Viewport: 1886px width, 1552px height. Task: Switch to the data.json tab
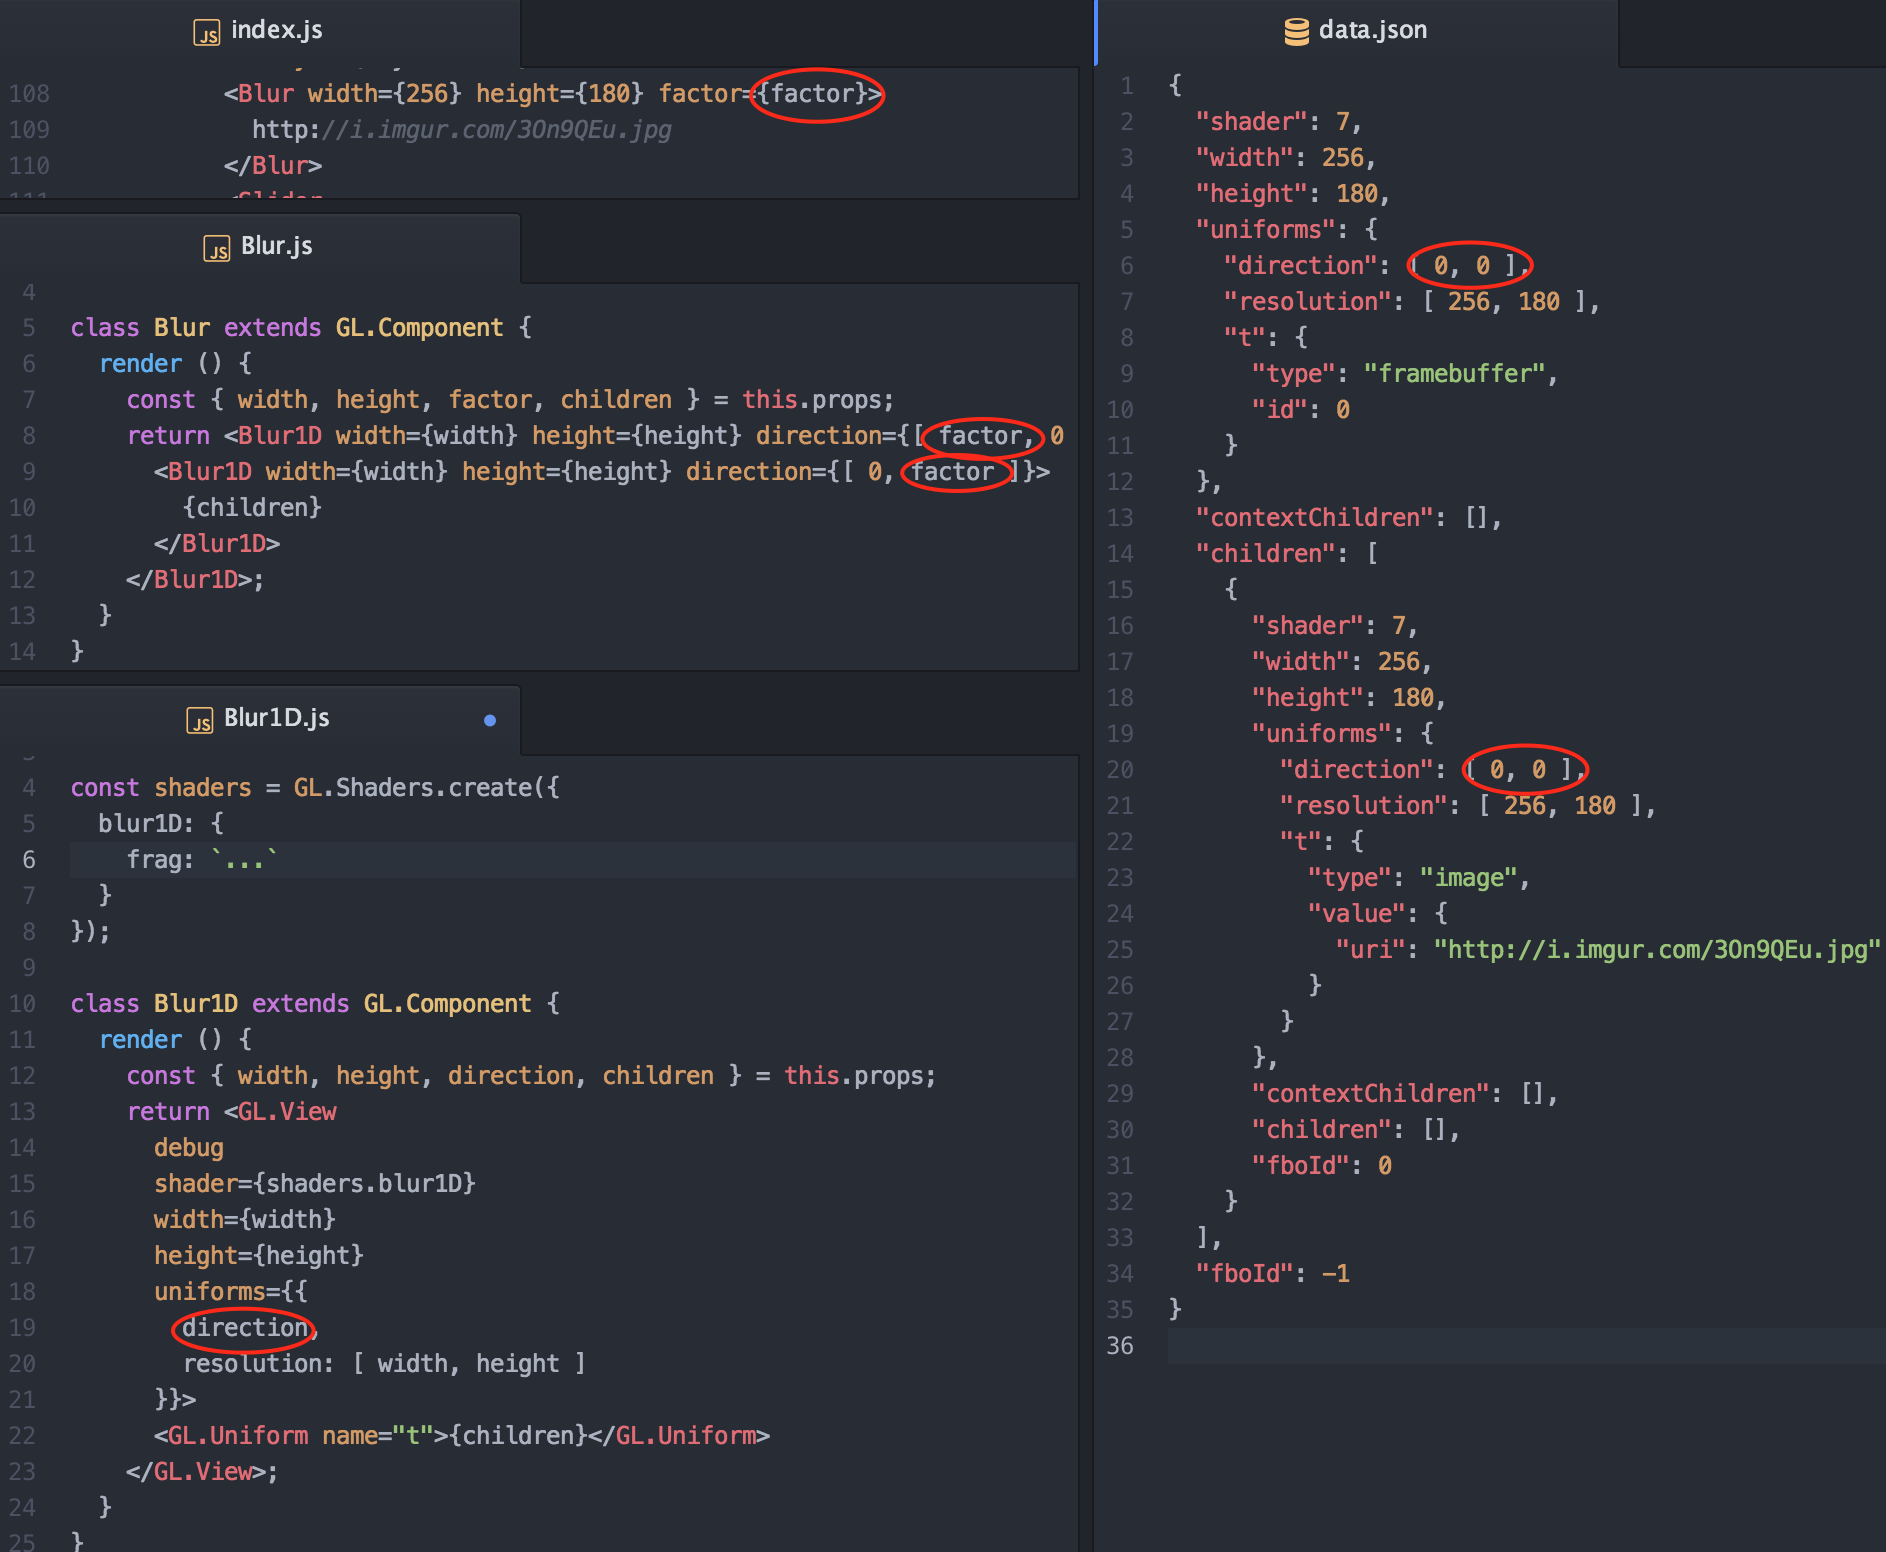(1357, 31)
